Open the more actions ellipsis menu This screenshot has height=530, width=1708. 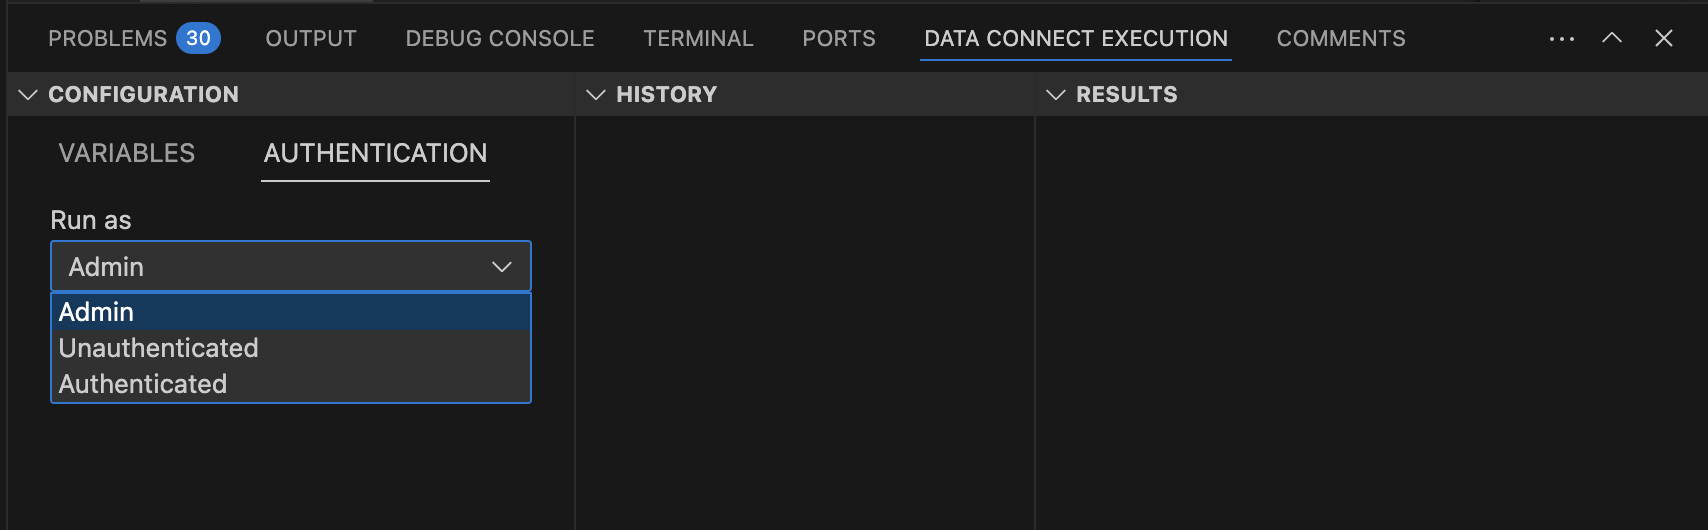1561,39
